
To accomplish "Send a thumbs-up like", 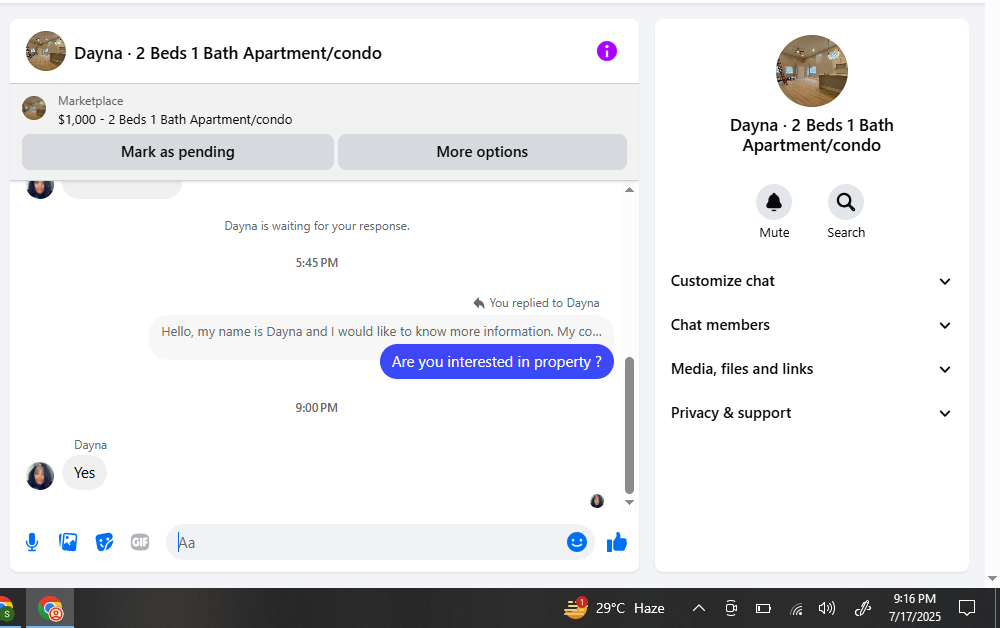I will point(617,543).
